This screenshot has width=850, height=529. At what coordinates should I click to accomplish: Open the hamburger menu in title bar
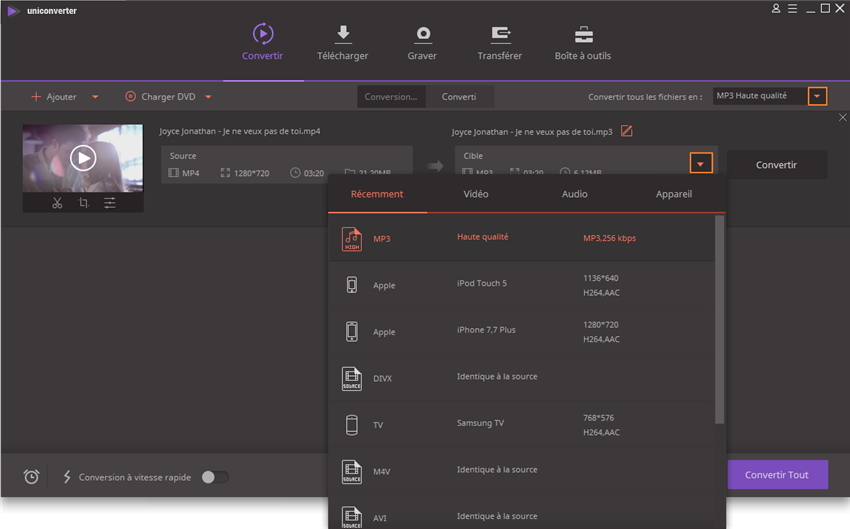[x=793, y=9]
